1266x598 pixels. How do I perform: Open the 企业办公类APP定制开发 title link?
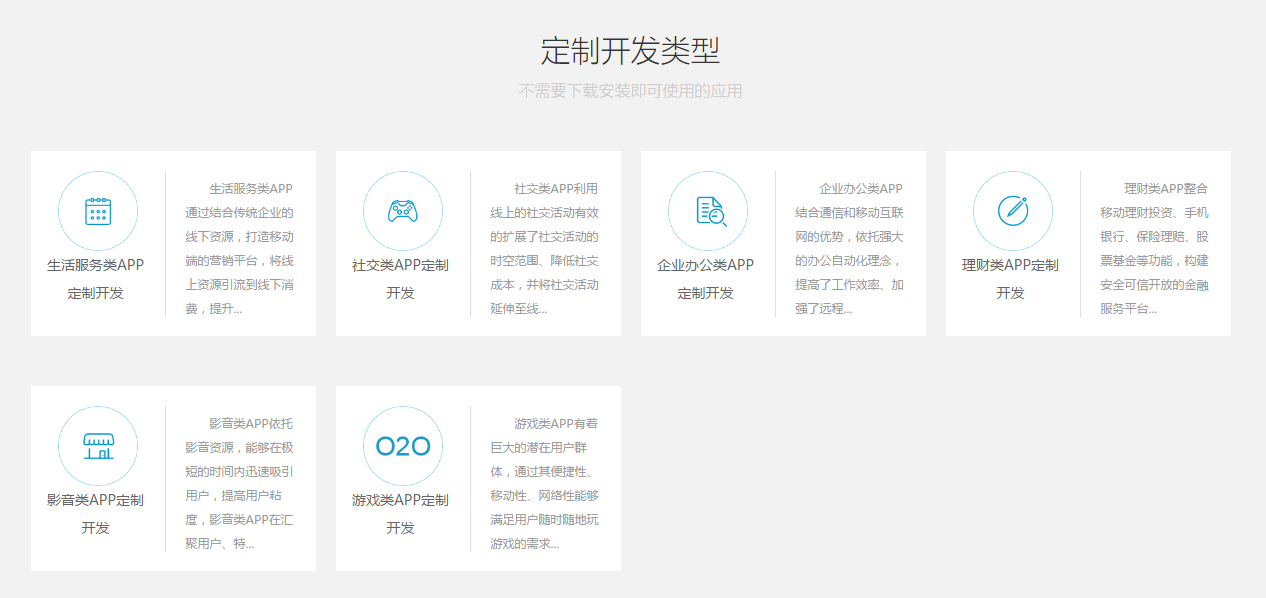(x=706, y=279)
